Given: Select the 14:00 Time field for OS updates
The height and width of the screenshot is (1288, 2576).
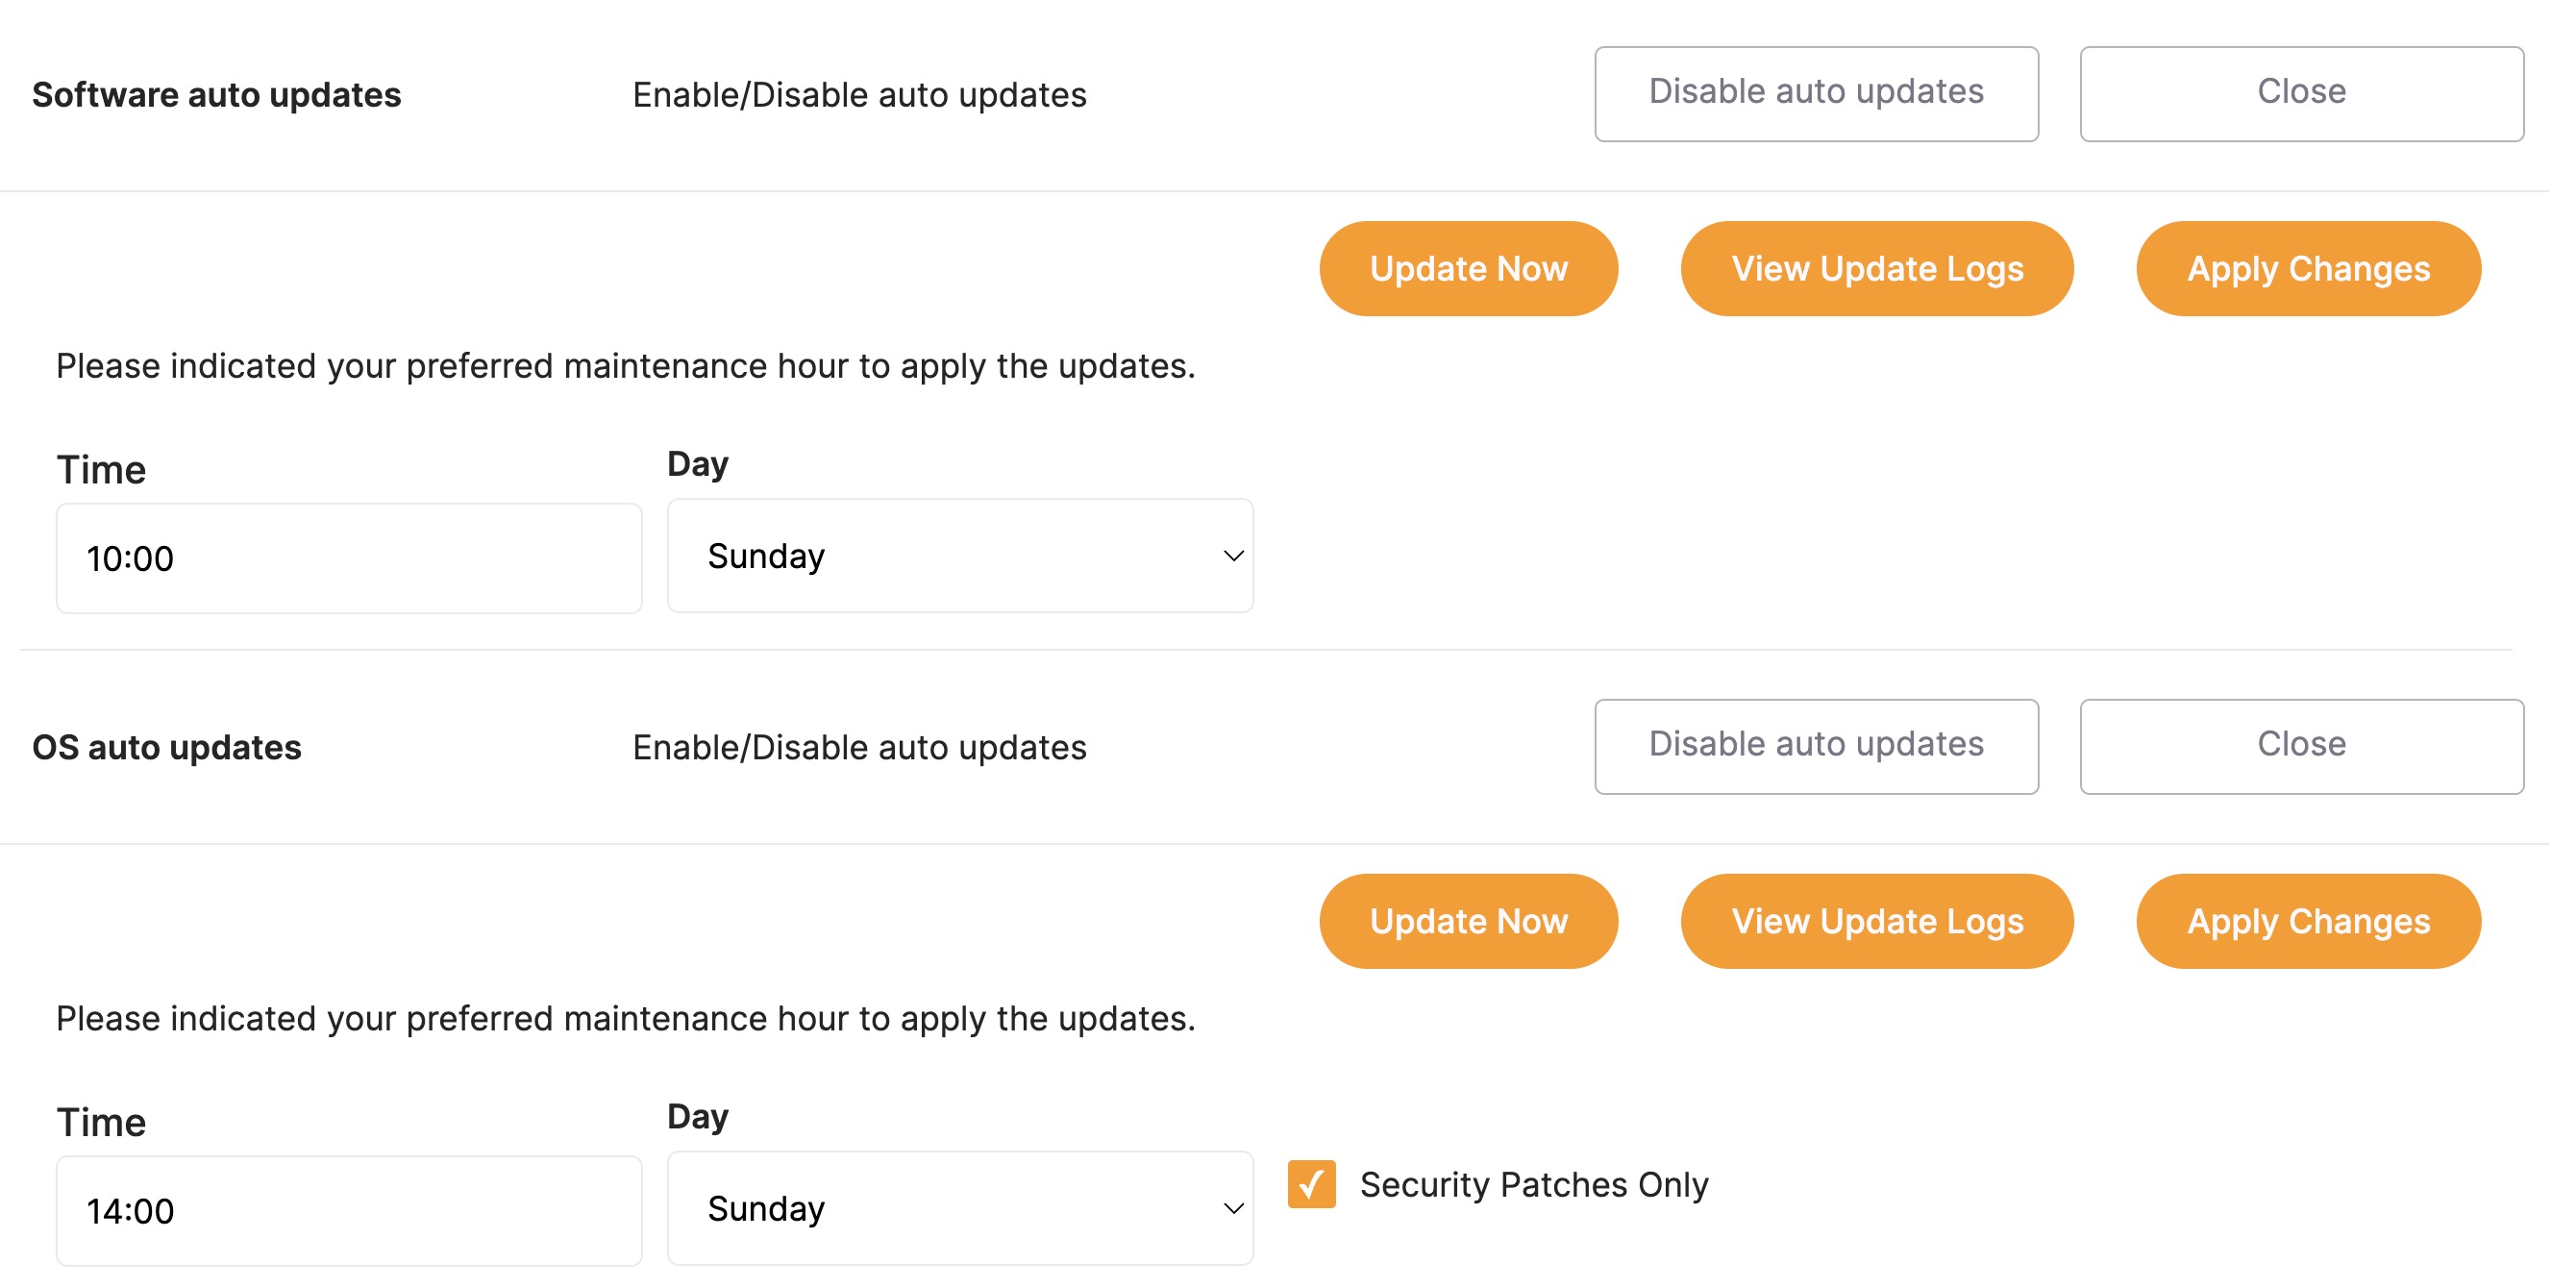Looking at the screenshot, I should (349, 1210).
